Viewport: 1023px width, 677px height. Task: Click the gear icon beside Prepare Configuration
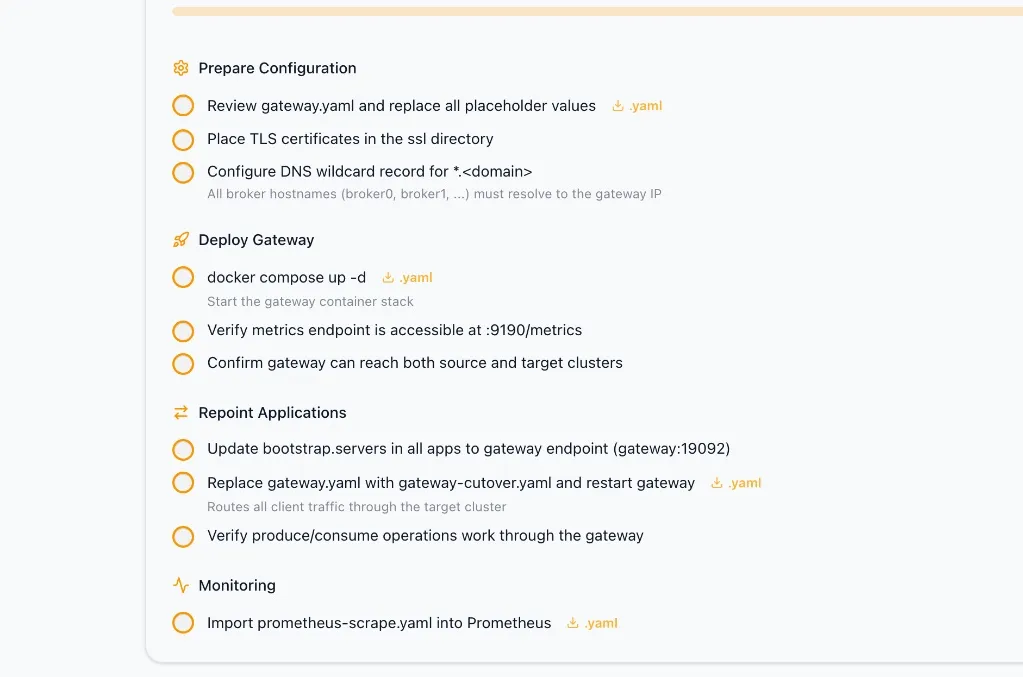point(181,67)
